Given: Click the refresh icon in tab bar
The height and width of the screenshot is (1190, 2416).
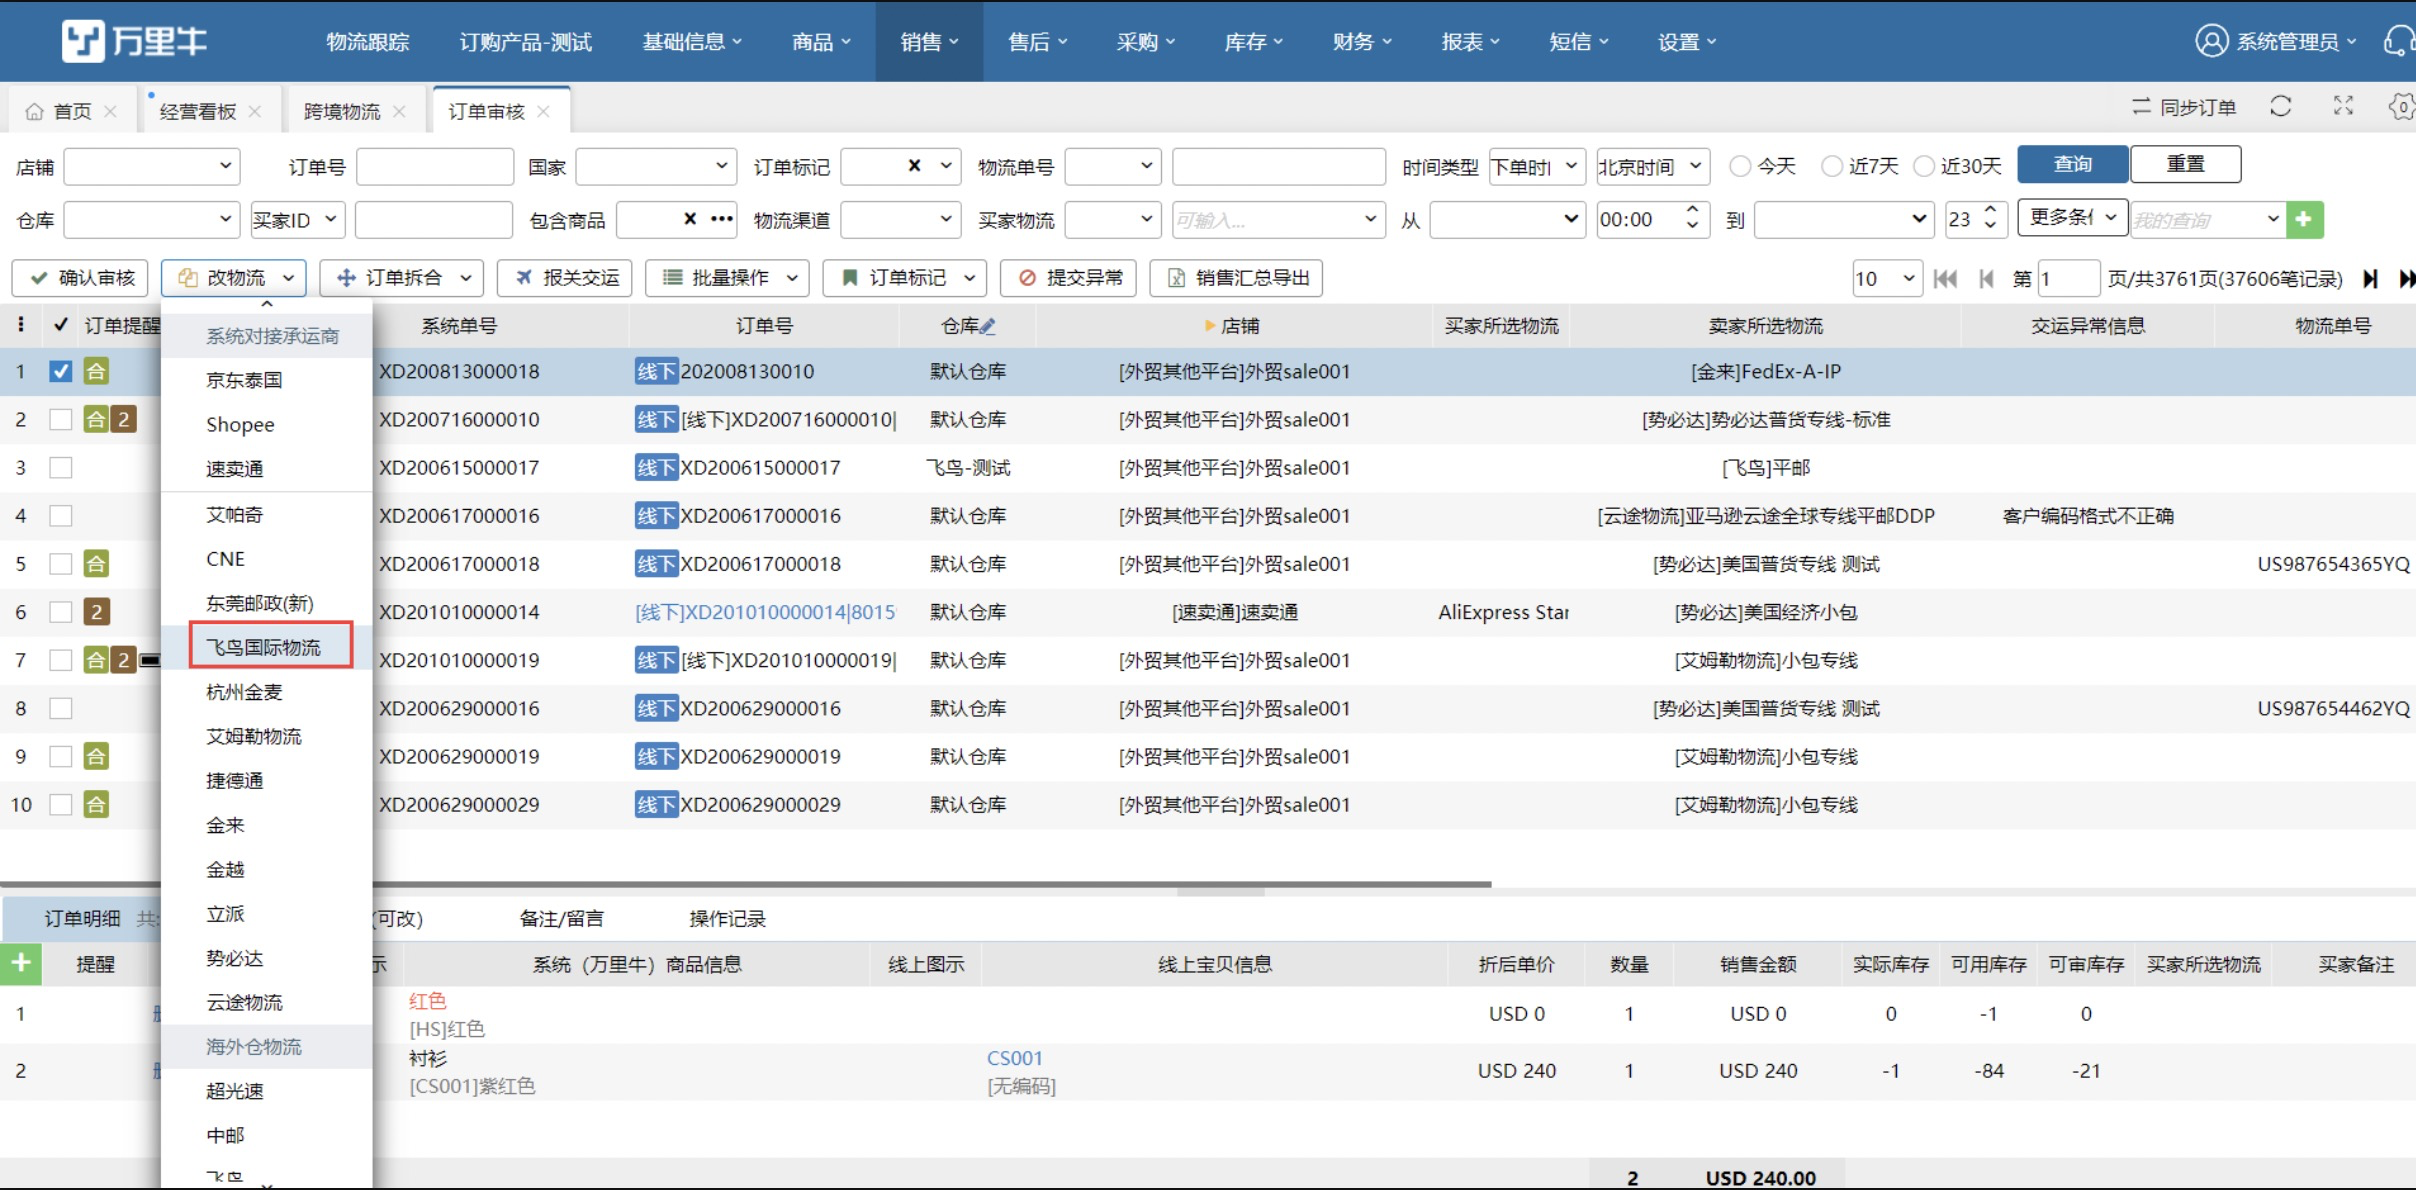Looking at the screenshot, I should coord(2280,107).
